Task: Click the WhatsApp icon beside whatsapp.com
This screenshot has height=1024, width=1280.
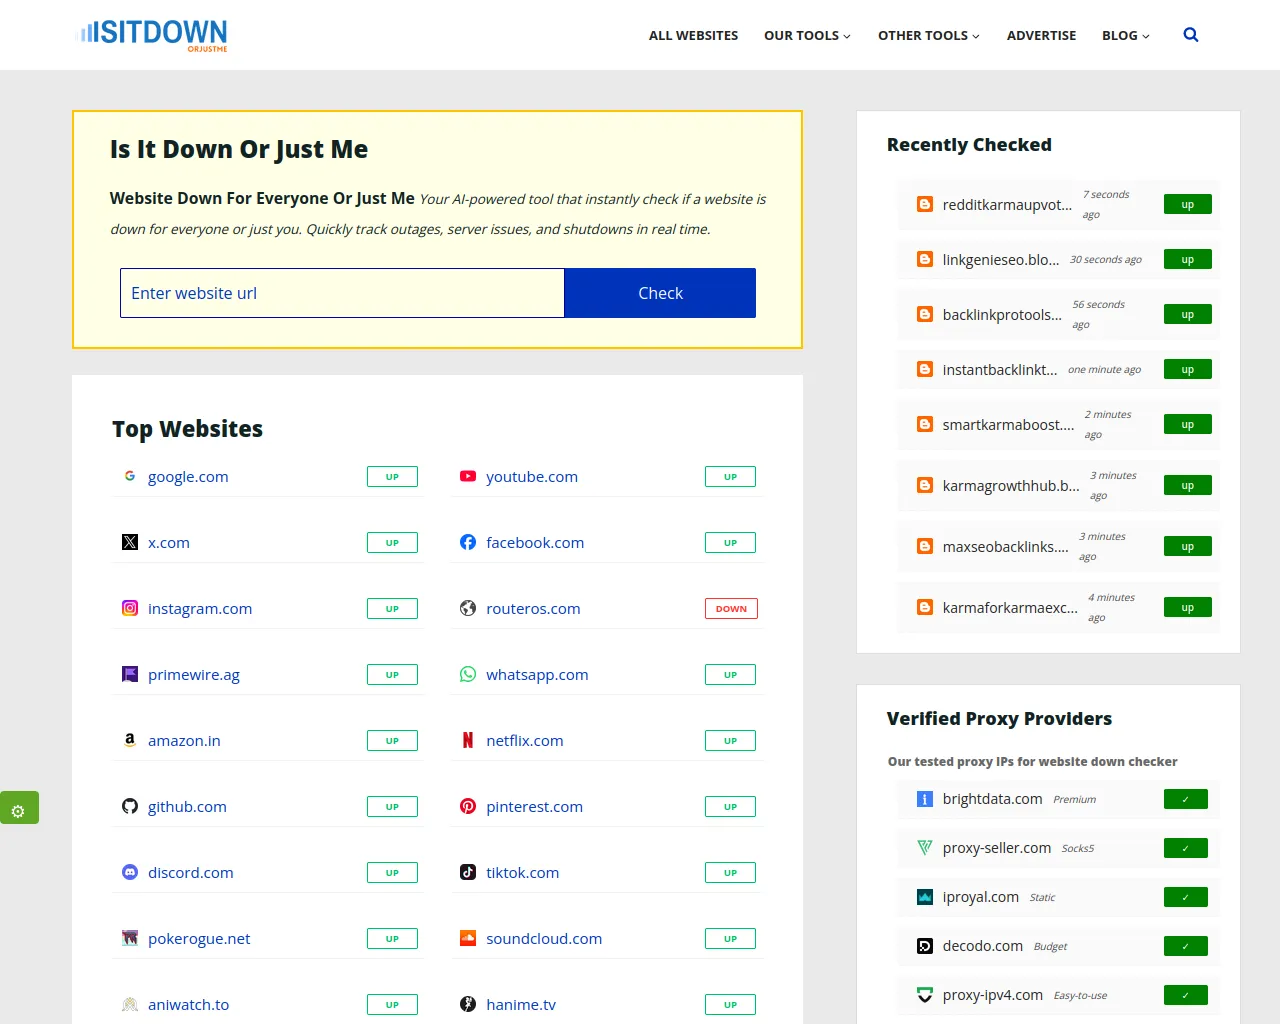Action: pyautogui.click(x=468, y=674)
